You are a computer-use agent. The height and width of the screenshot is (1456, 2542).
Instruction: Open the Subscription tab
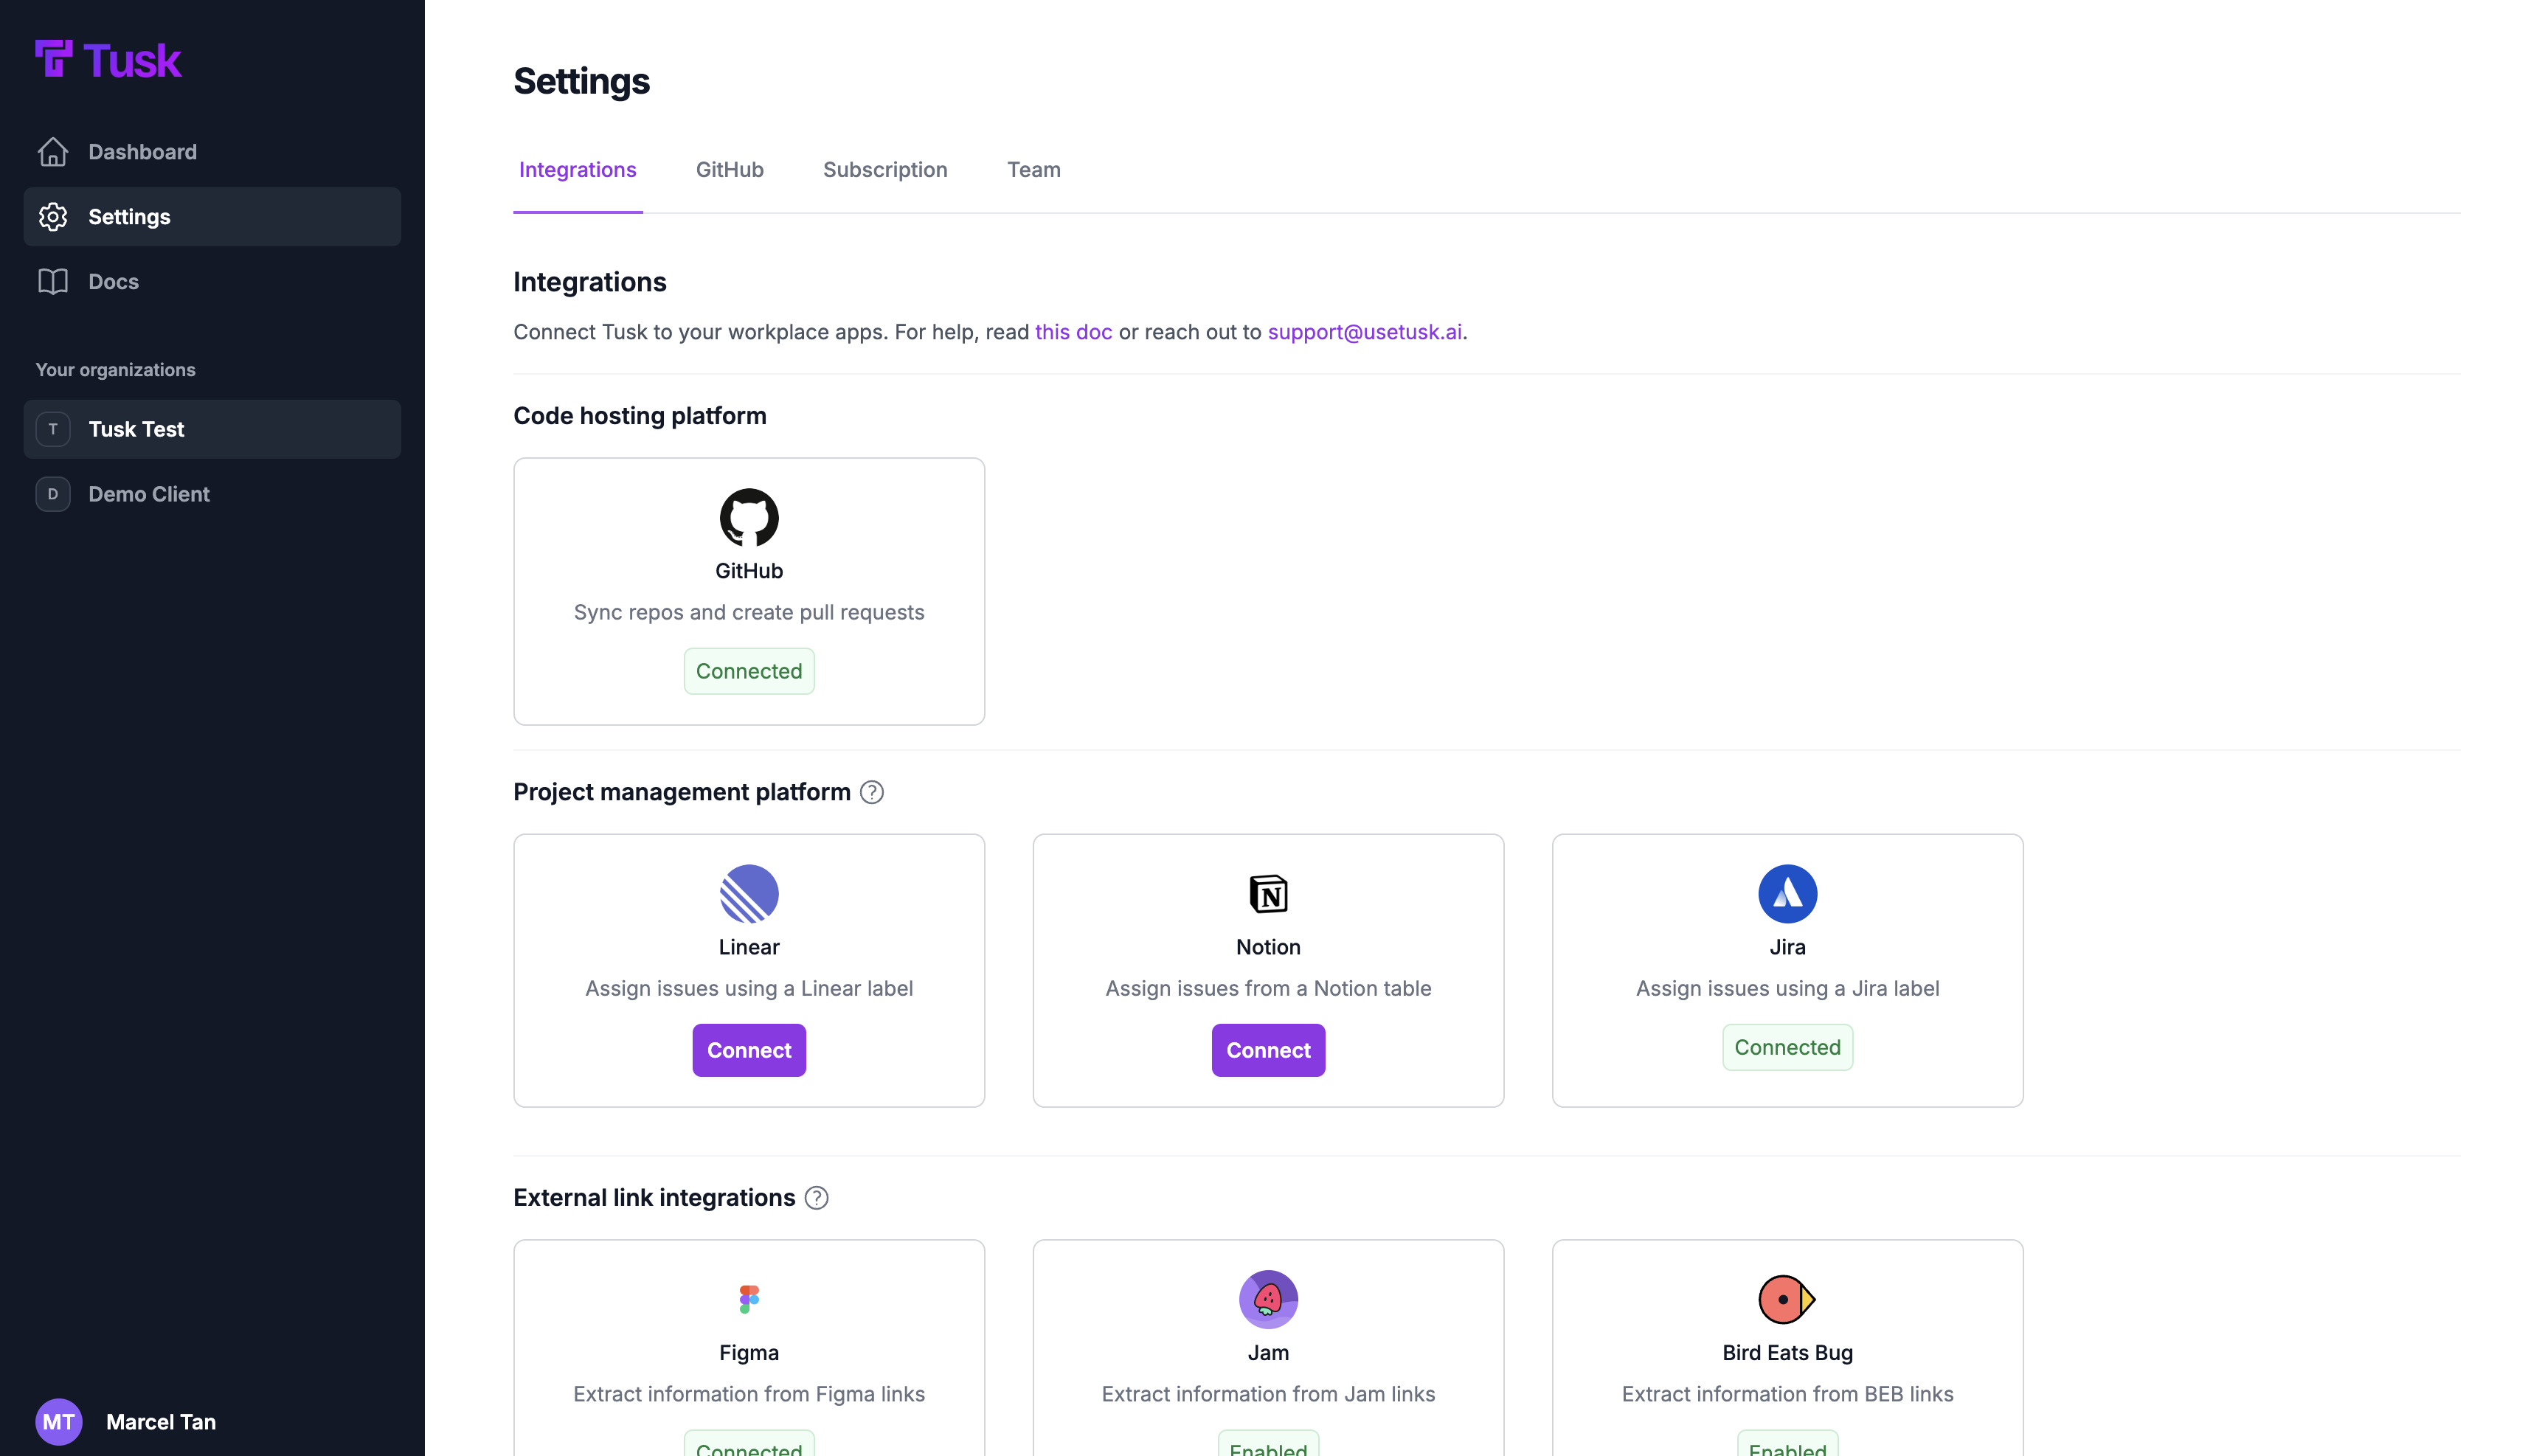click(x=885, y=170)
